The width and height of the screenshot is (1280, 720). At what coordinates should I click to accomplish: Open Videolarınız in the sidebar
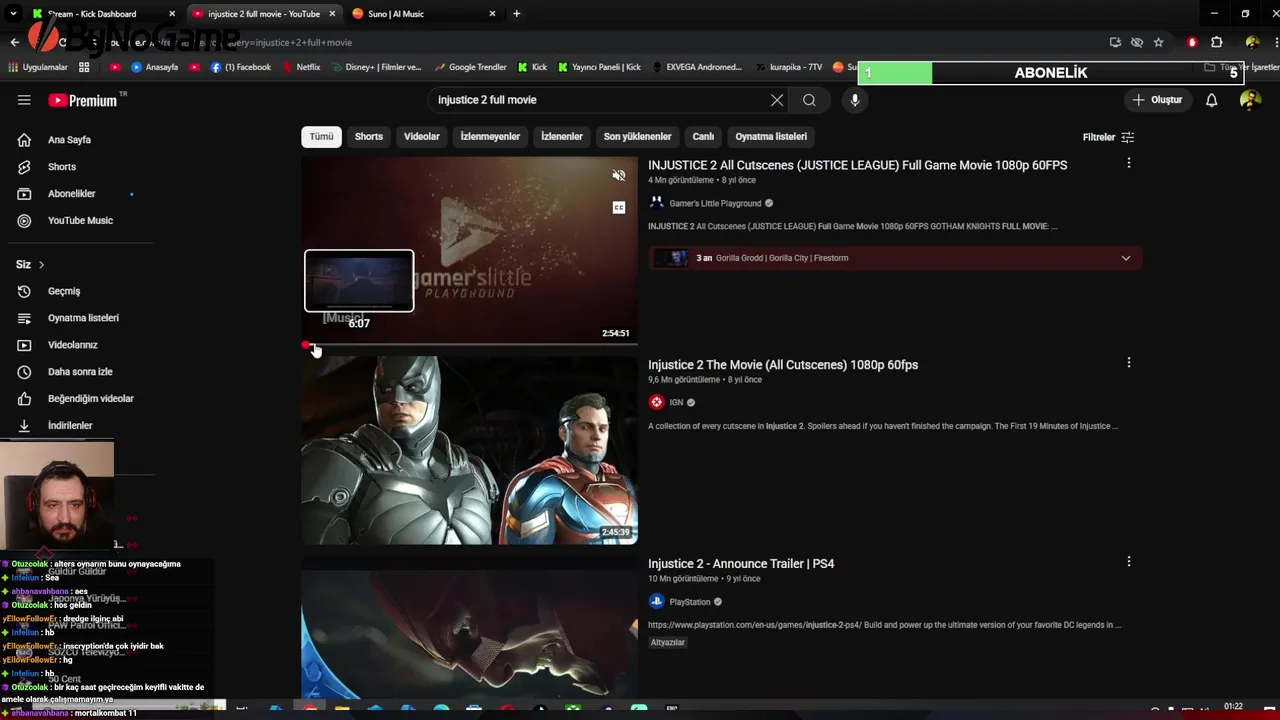tap(72, 345)
